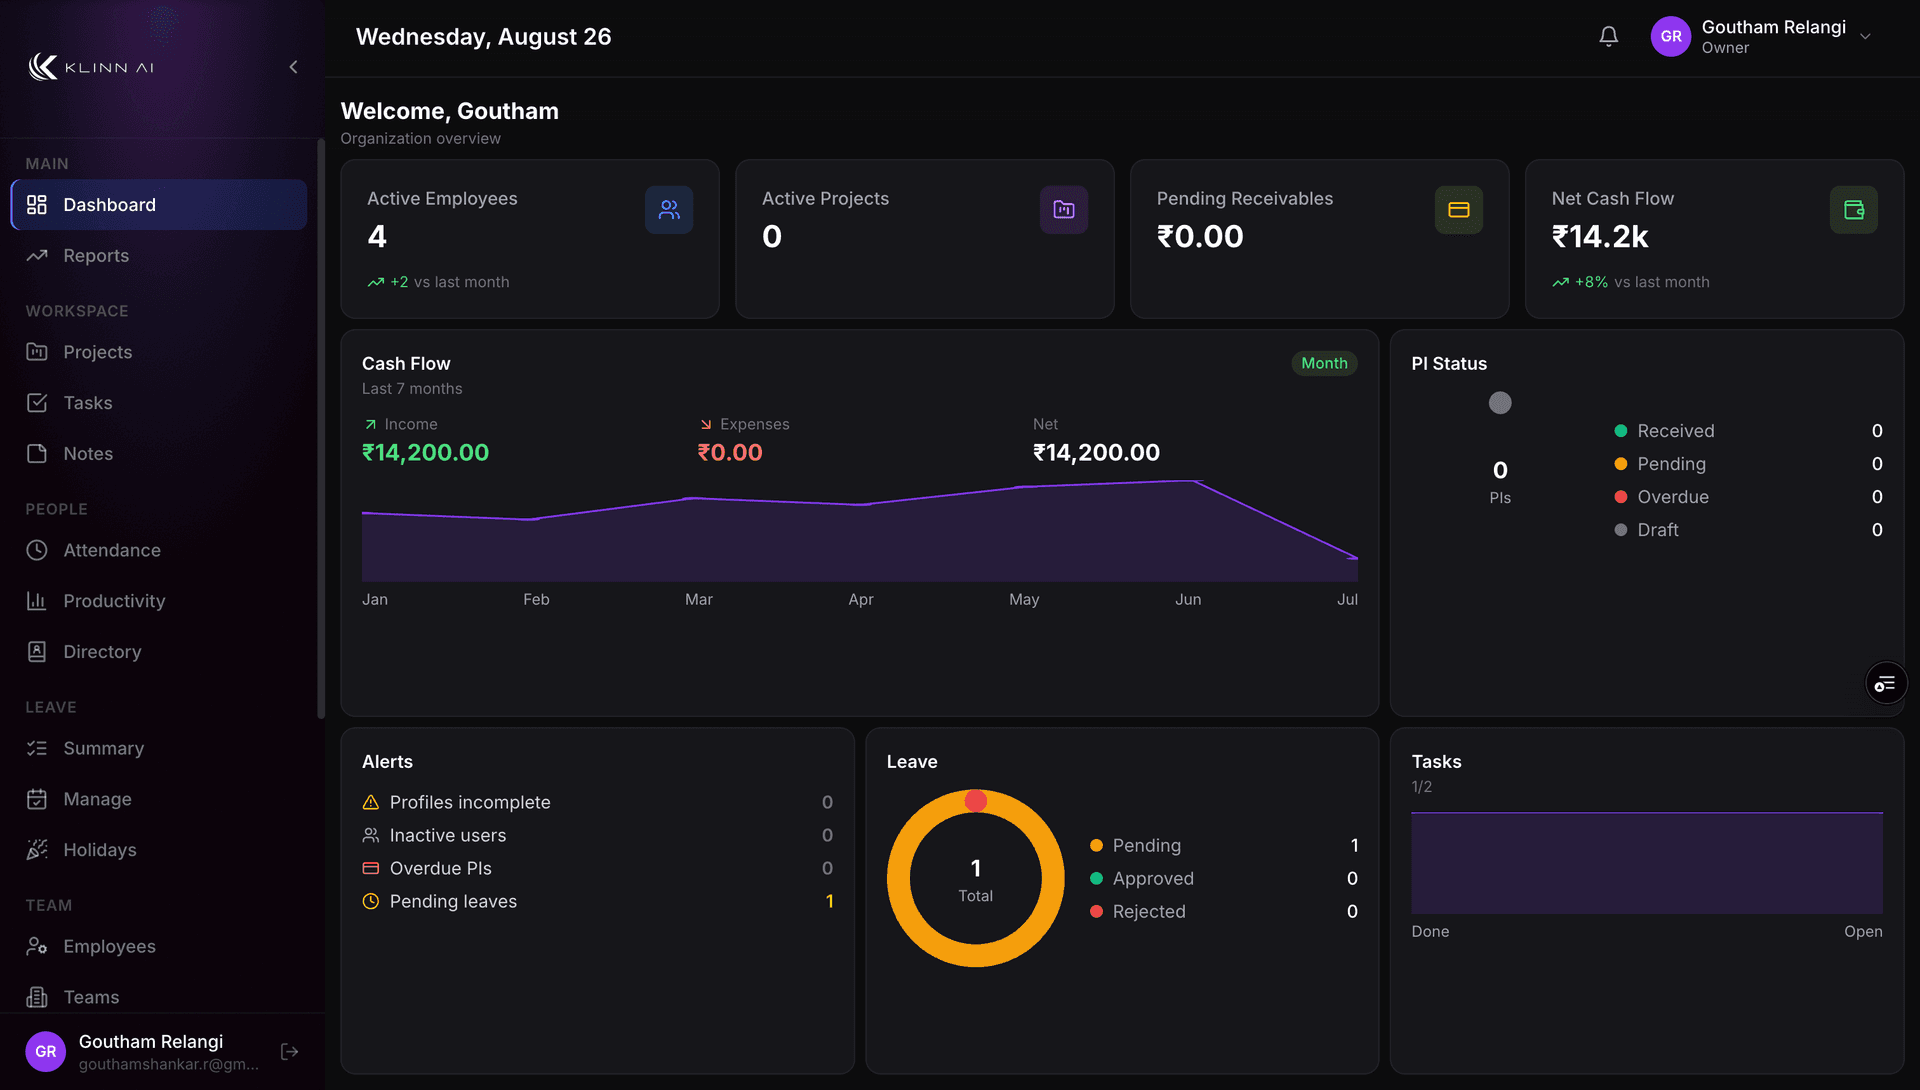This screenshot has width=1920, height=1090.
Task: Open the Directory page
Action: 159,652
